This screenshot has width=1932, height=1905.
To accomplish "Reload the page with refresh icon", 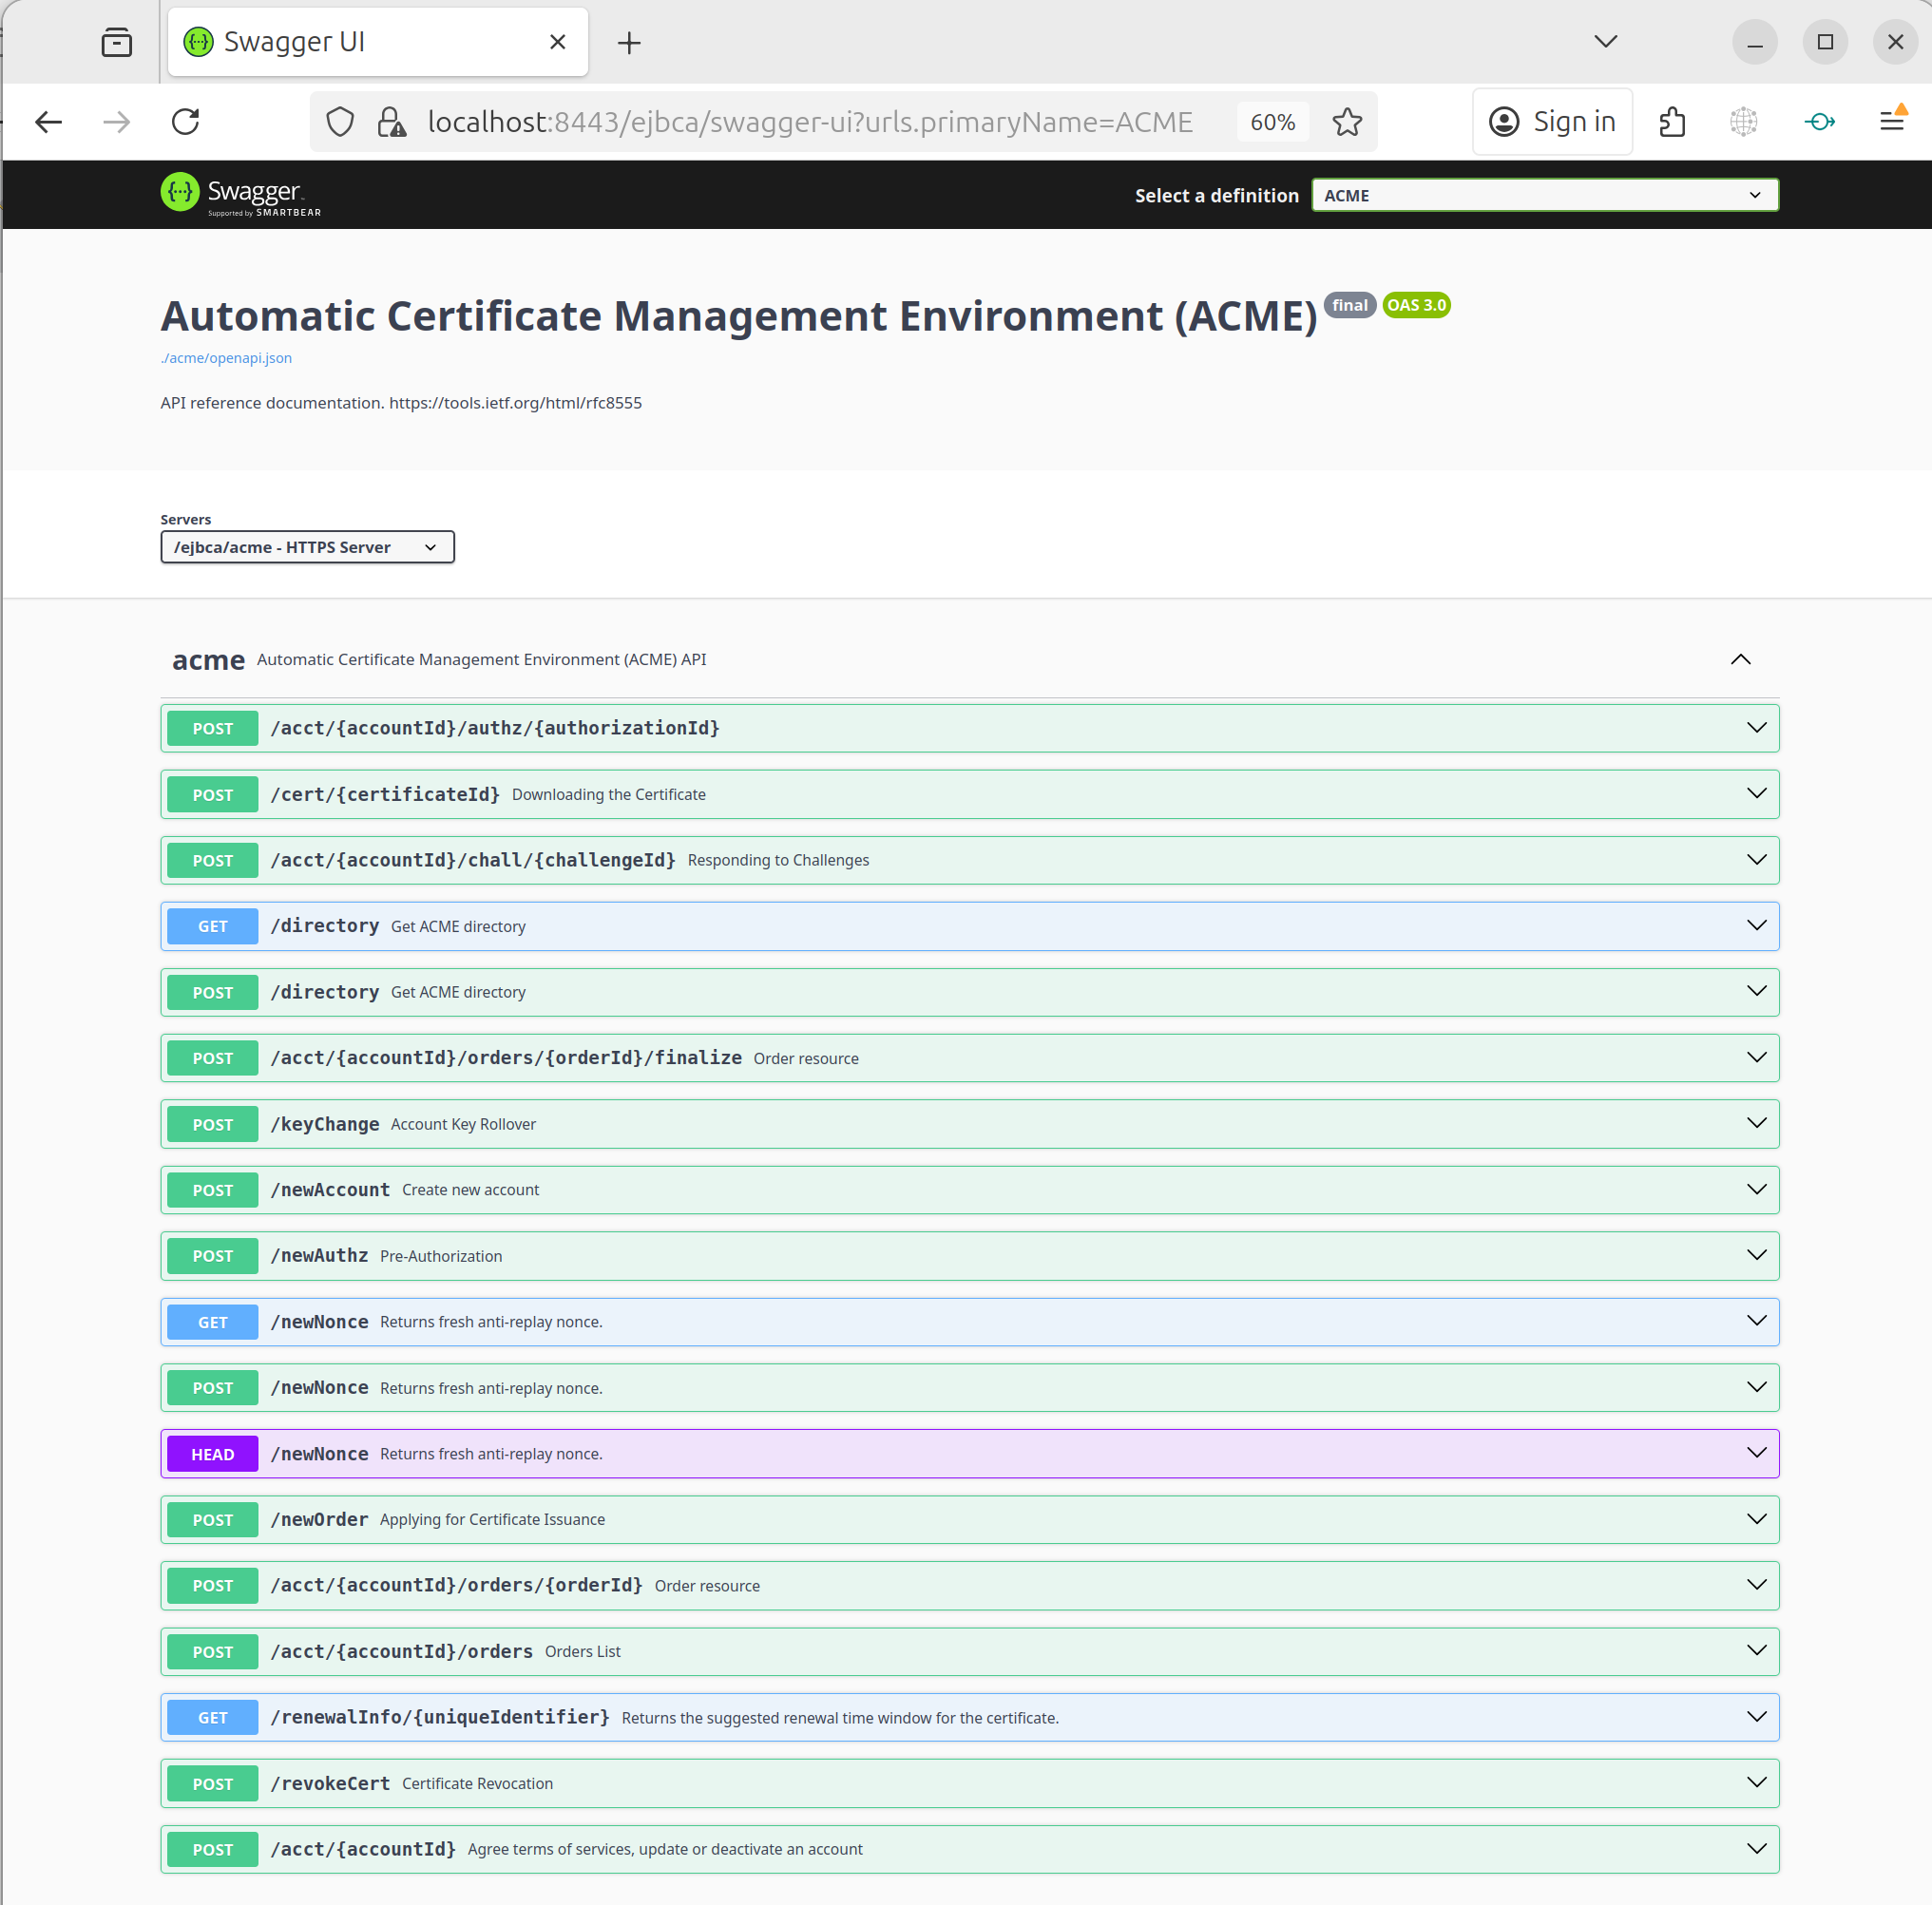I will [186, 122].
